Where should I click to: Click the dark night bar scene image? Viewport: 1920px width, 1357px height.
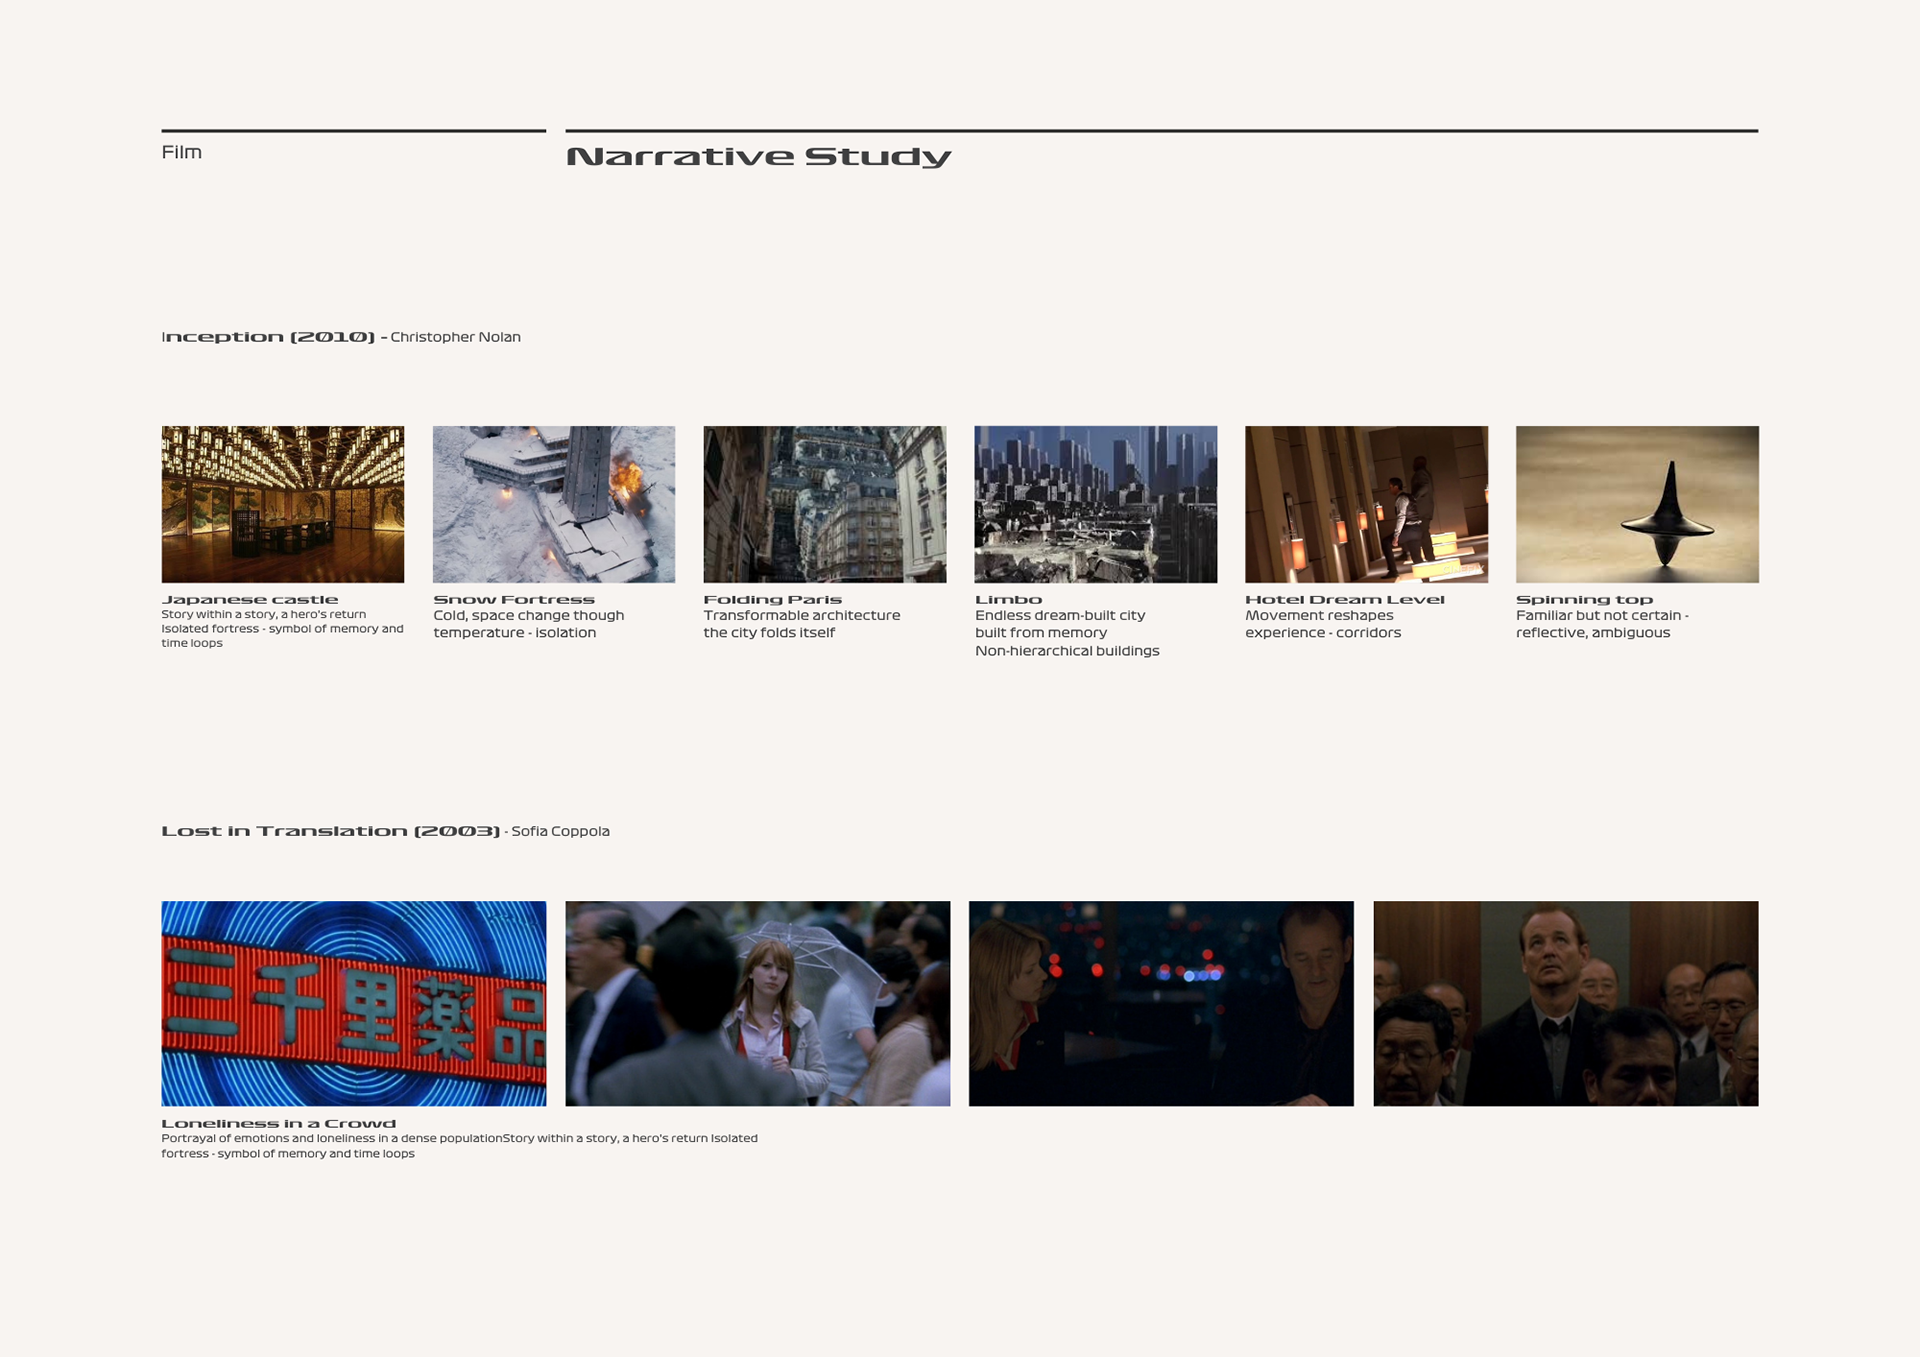point(1161,1003)
